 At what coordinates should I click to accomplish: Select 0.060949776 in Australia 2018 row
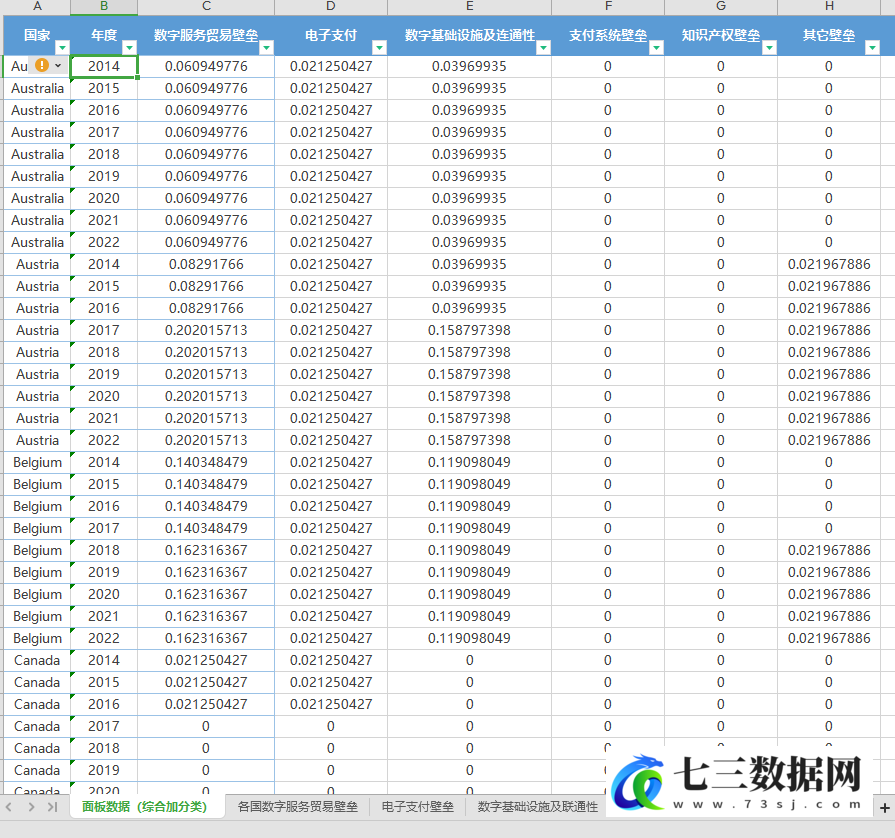pyautogui.click(x=206, y=154)
